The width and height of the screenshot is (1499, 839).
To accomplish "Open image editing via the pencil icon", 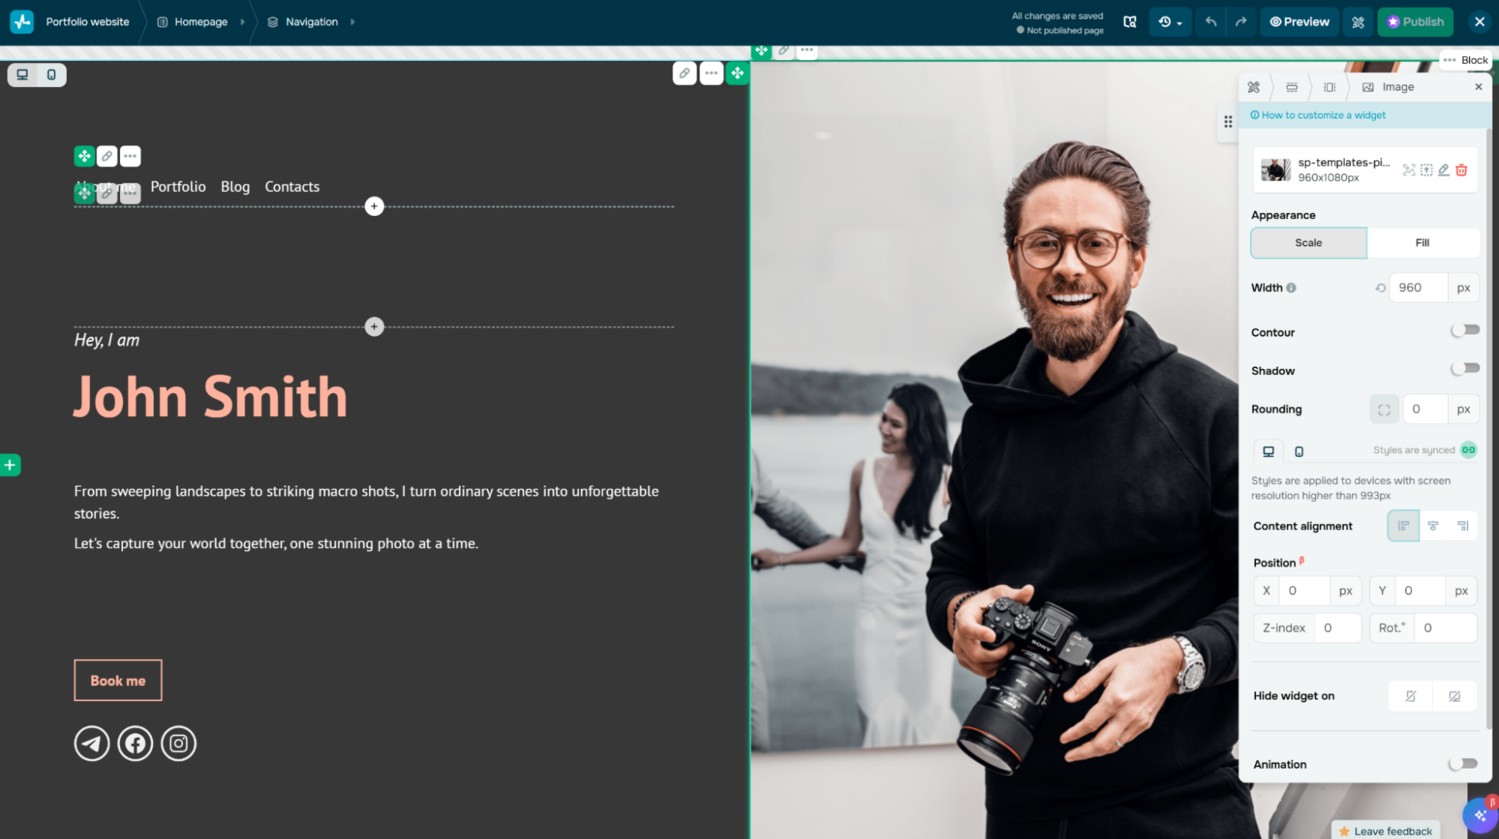I will click(1443, 170).
